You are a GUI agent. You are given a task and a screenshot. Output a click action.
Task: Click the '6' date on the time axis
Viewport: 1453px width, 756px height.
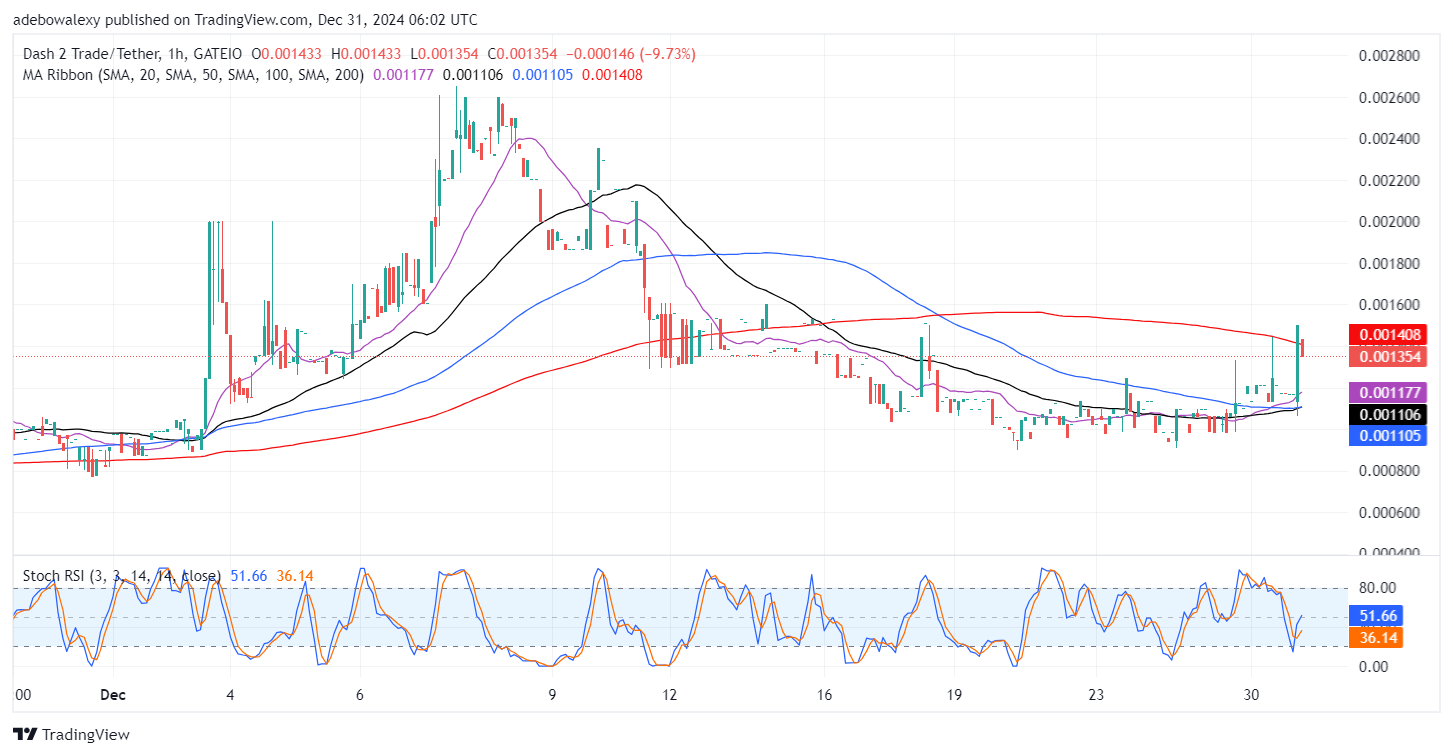click(359, 693)
